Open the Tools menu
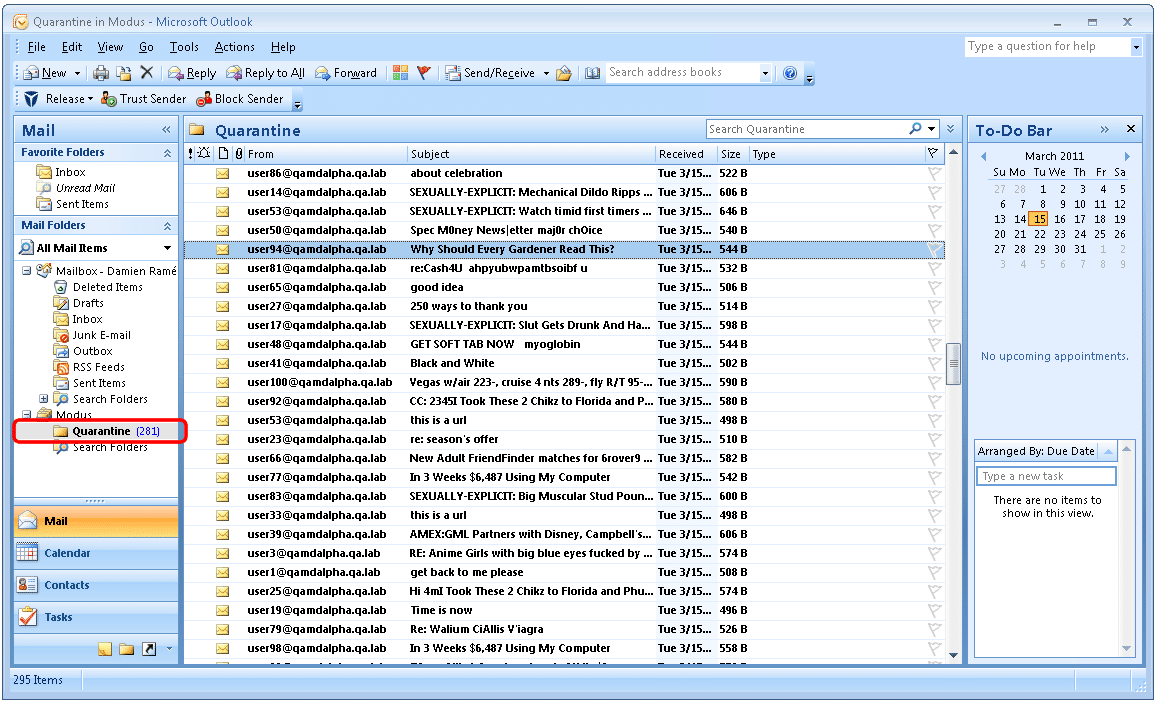Screen dimensions: 1159x707 pyautogui.click(x=184, y=47)
